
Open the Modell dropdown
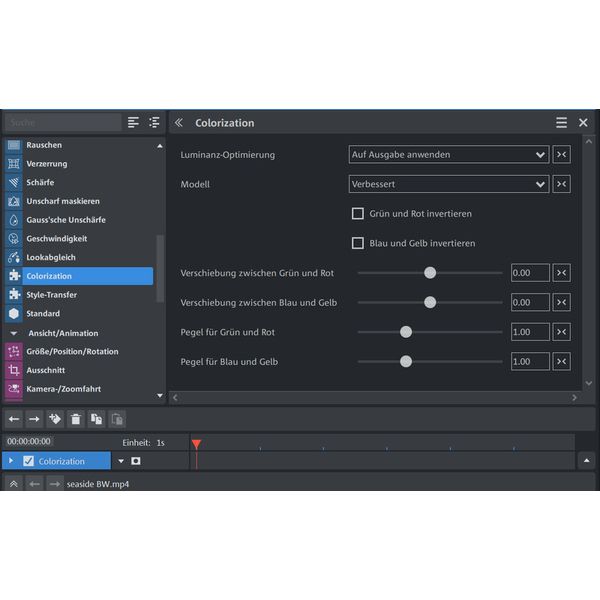click(449, 184)
